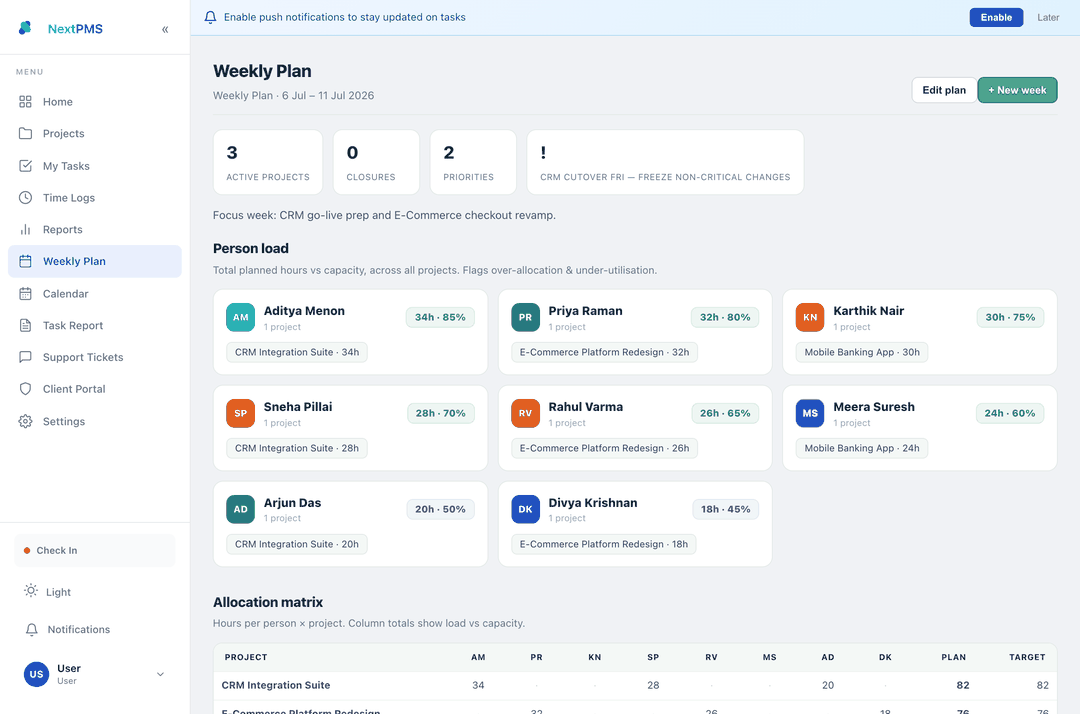Click the AM avatar for Aditya Menon

pyautogui.click(x=240, y=317)
